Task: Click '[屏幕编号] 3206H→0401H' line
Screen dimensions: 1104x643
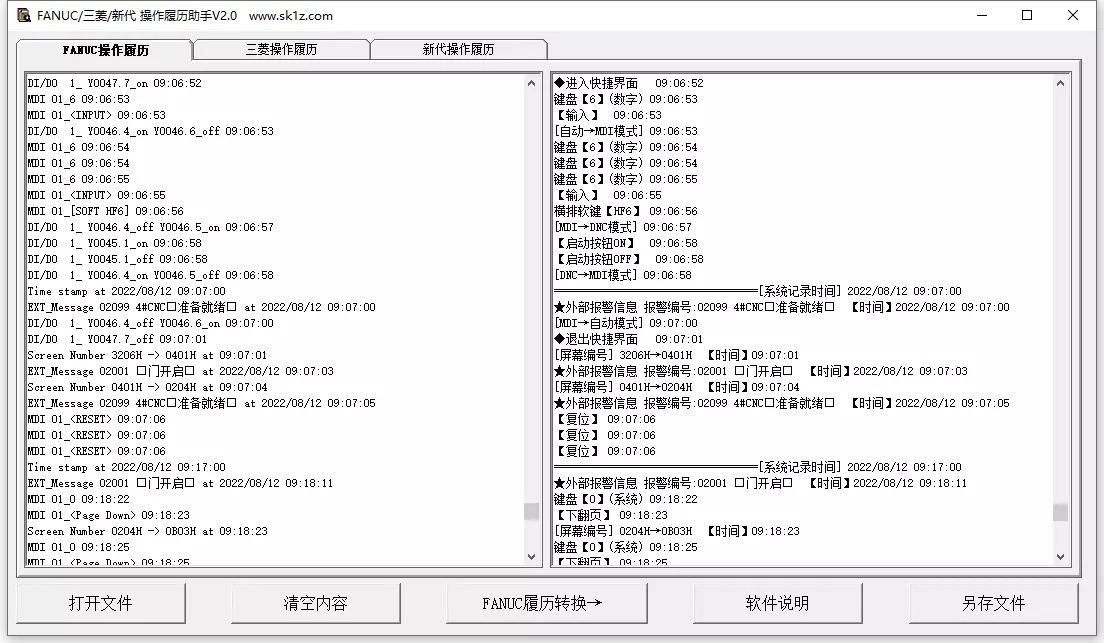Action: click(x=677, y=355)
